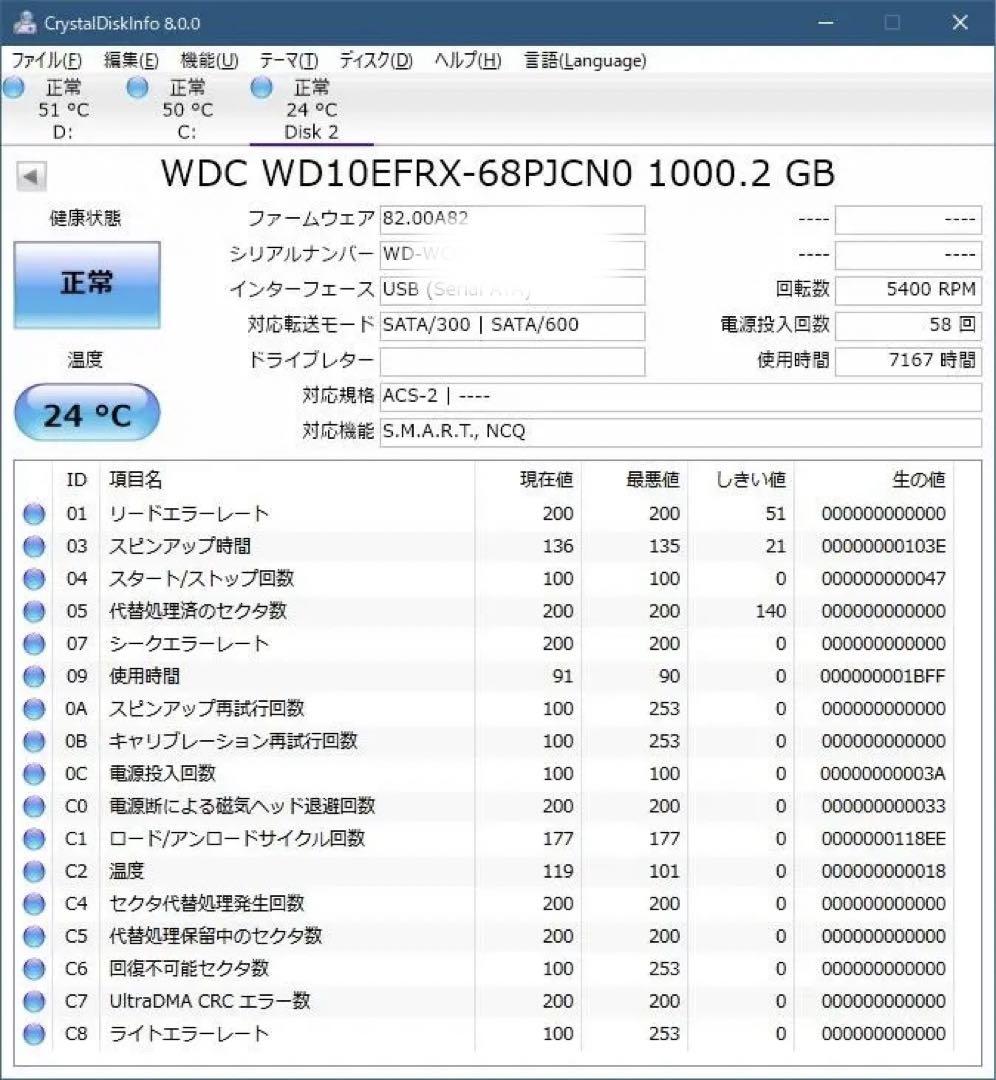
Task: Open the ディスク(D) menu
Action: click(376, 61)
